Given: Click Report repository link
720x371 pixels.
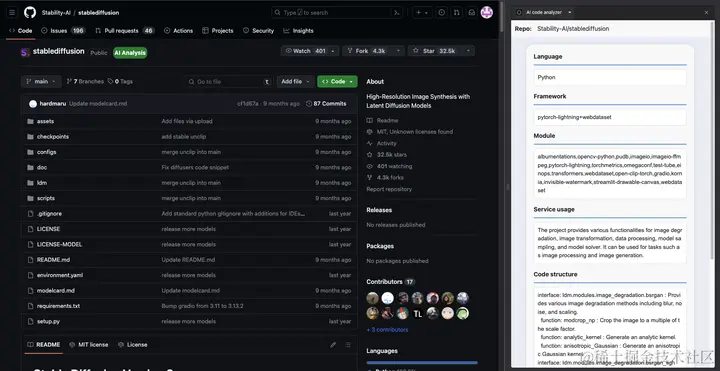Looking at the screenshot, I should pyautogui.click(x=389, y=189).
